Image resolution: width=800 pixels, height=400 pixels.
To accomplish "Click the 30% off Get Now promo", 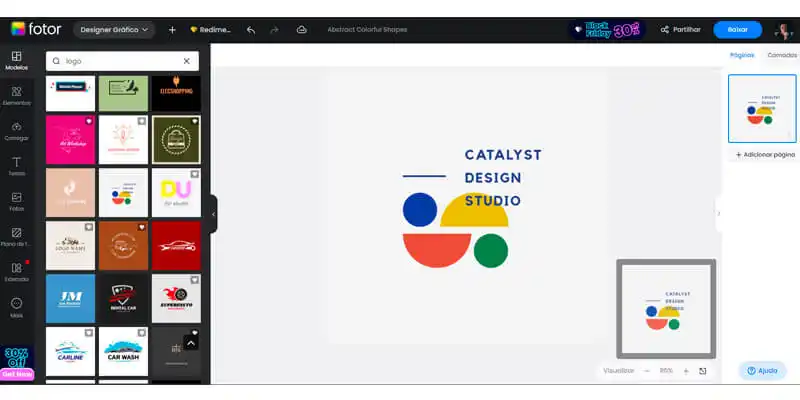I will (17, 364).
